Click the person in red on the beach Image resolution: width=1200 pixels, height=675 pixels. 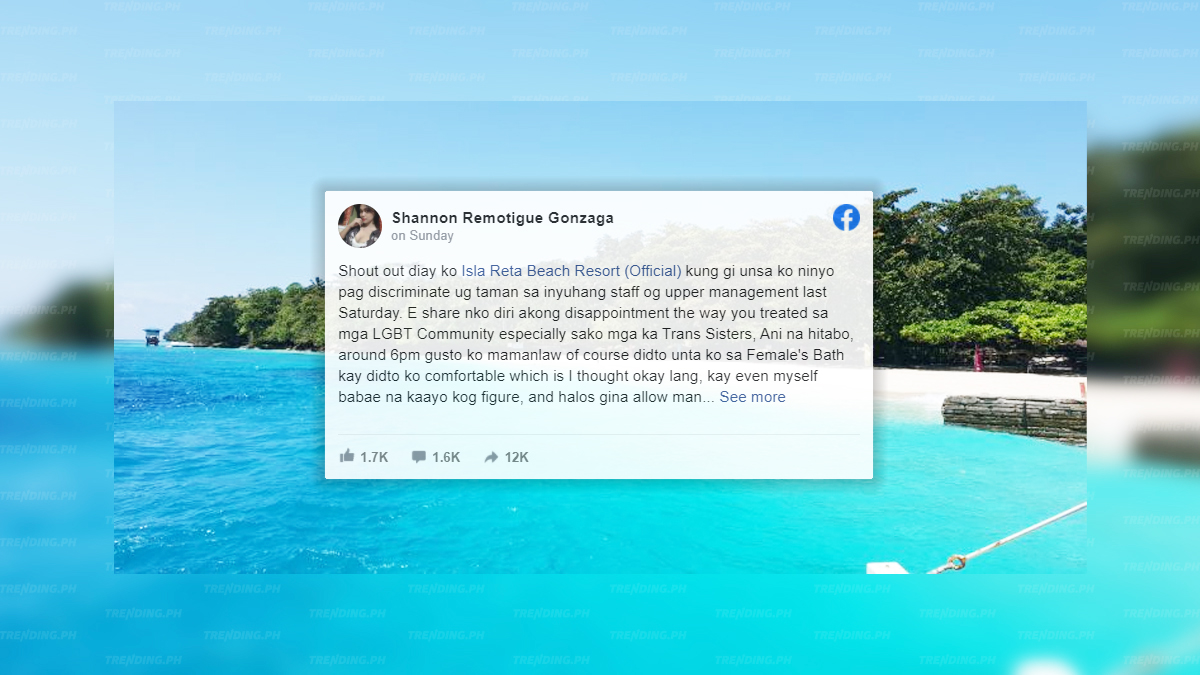coord(977,358)
